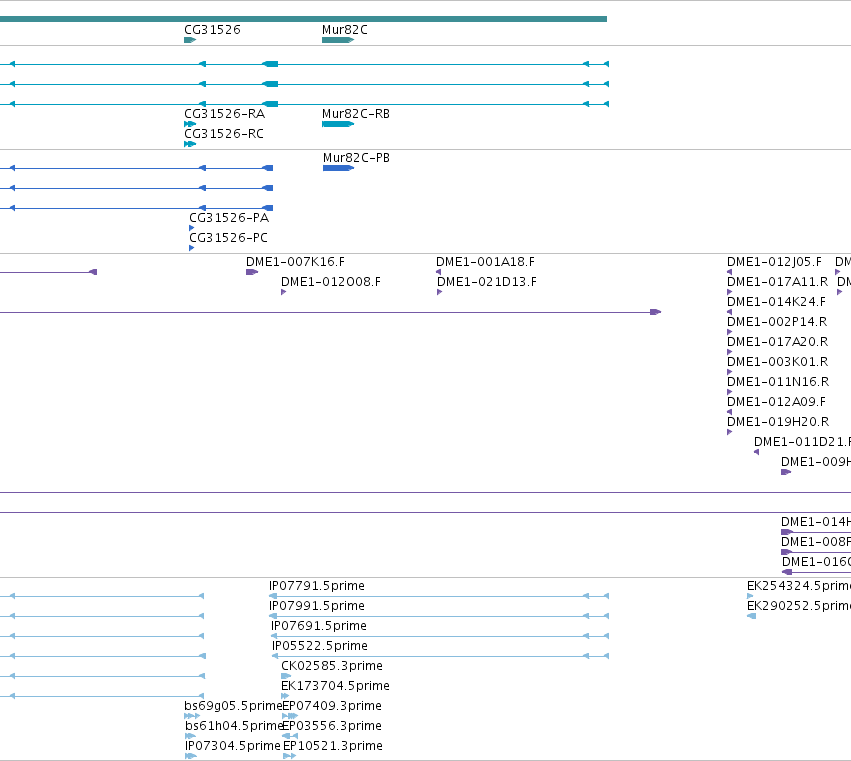Select the CG31526-RC transcript label
The image size is (851, 761).
click(224, 134)
